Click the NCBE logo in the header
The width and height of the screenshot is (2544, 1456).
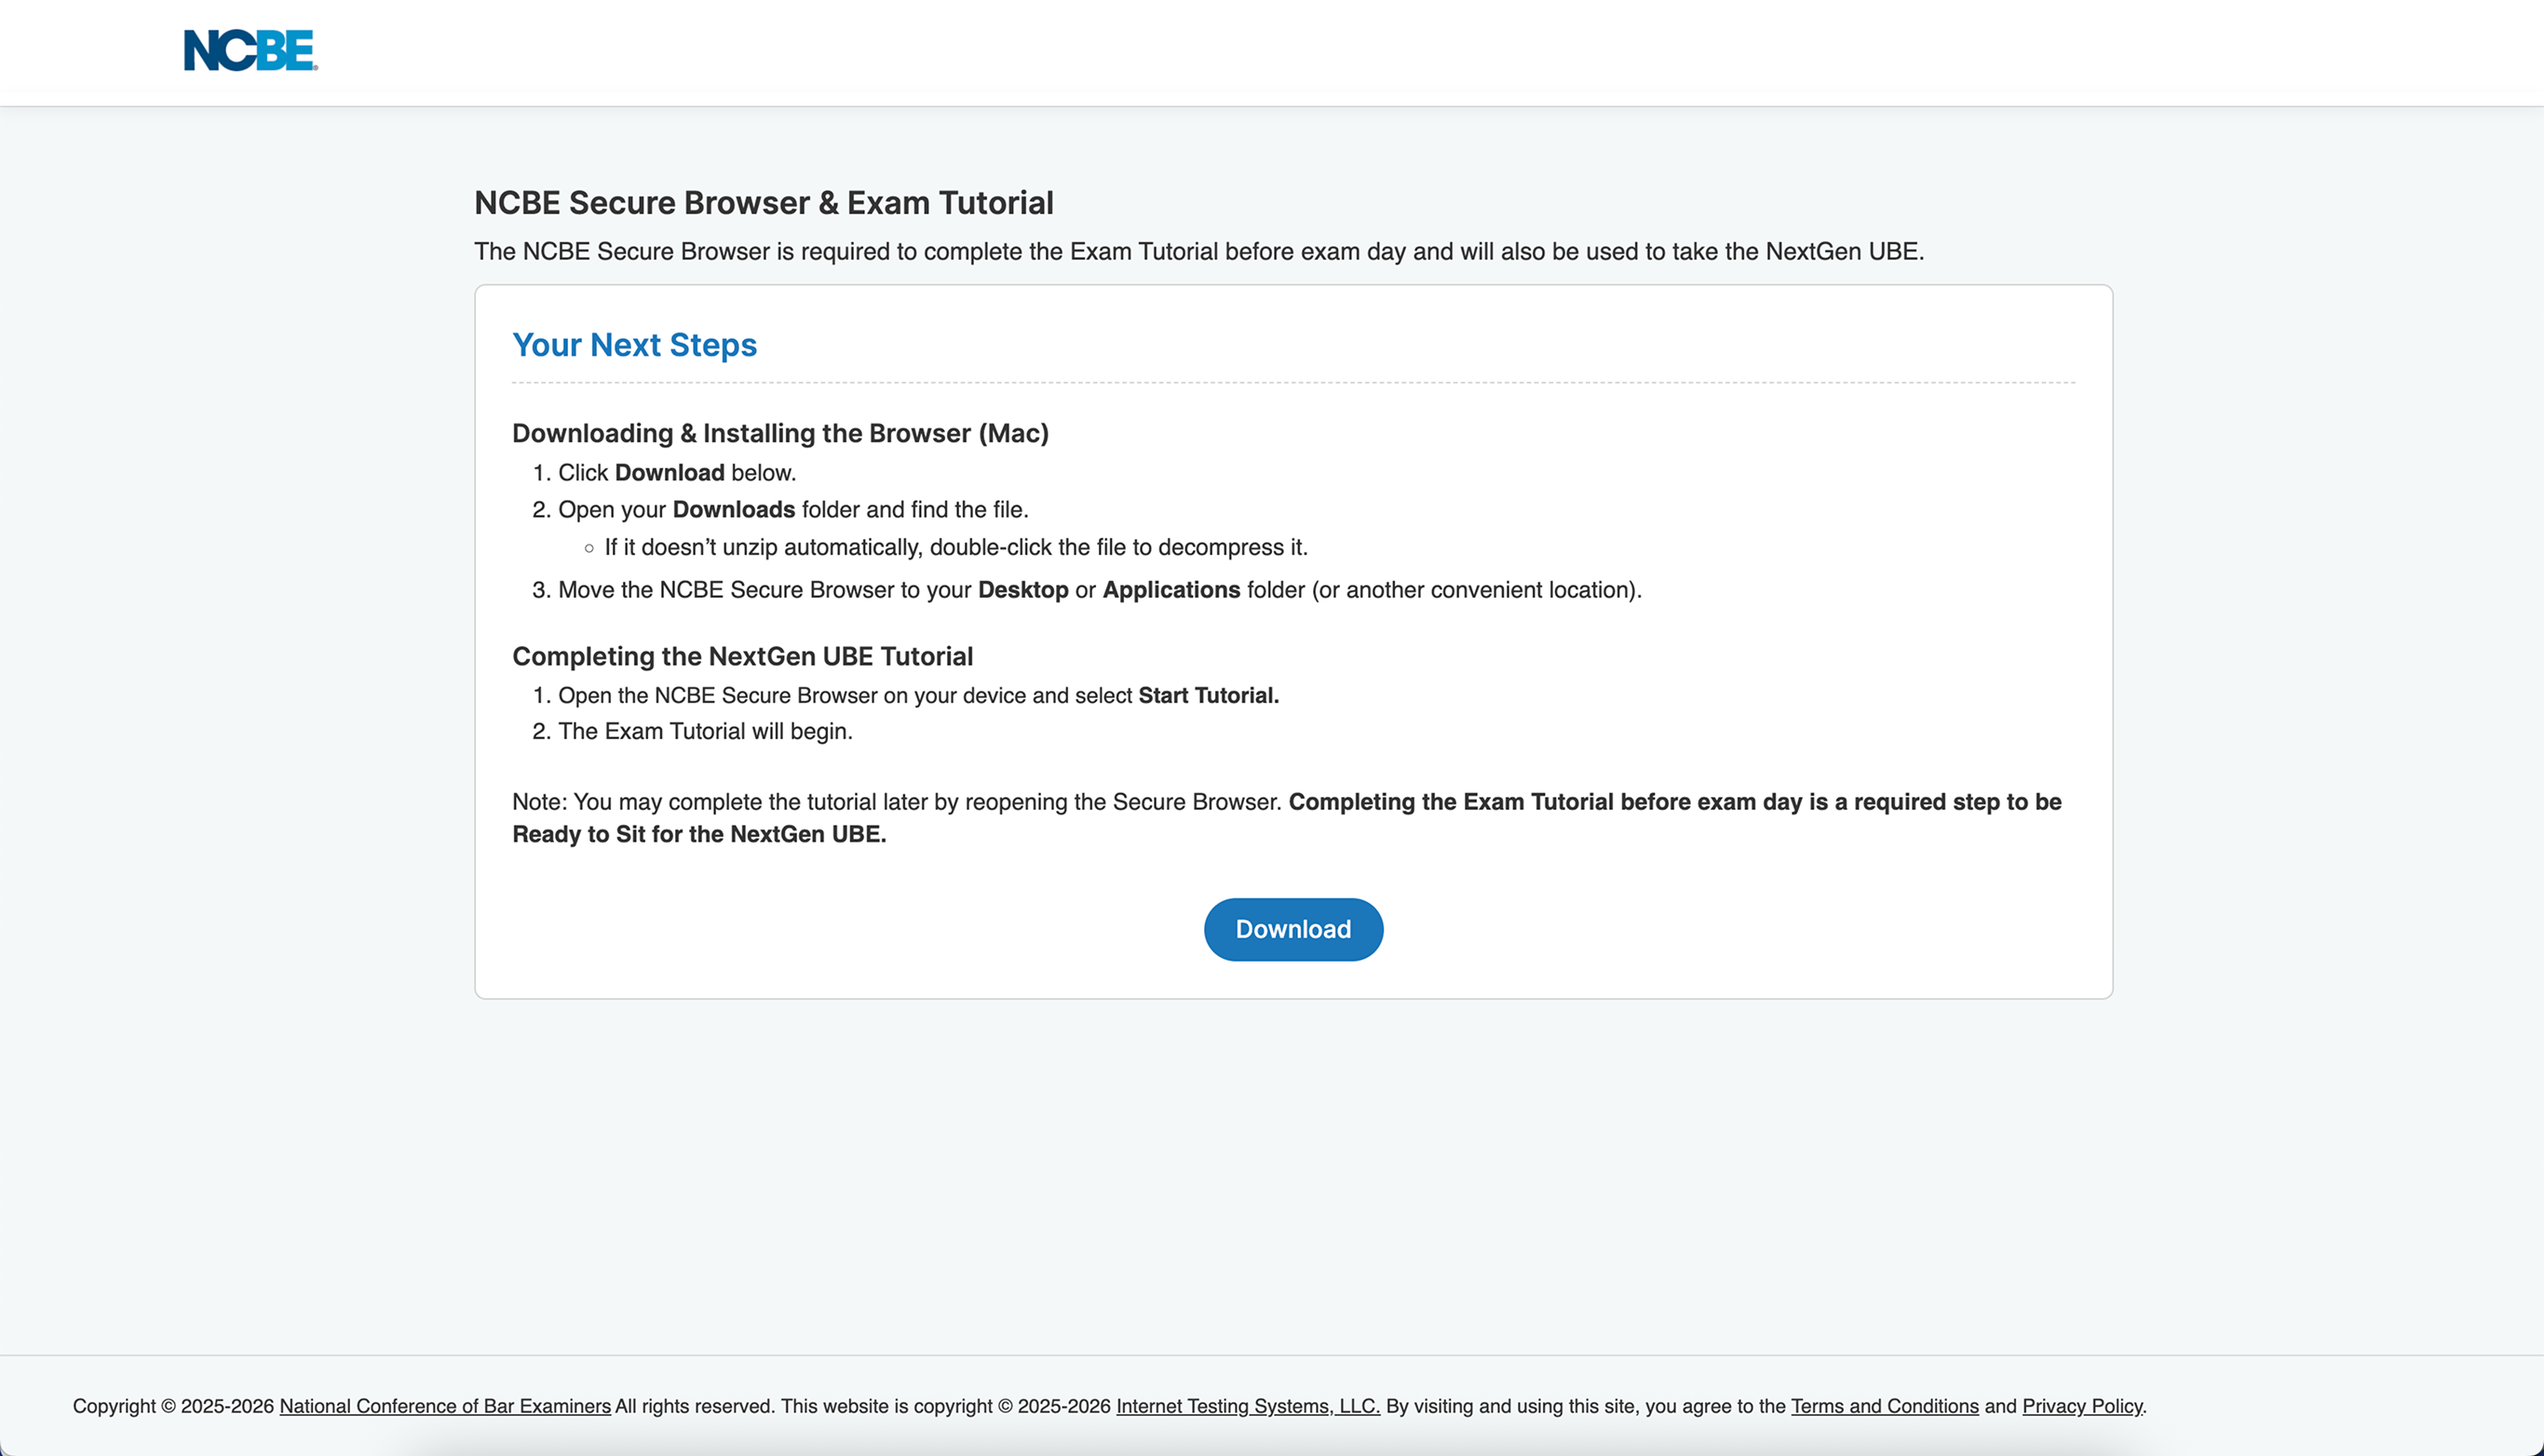tap(251, 50)
